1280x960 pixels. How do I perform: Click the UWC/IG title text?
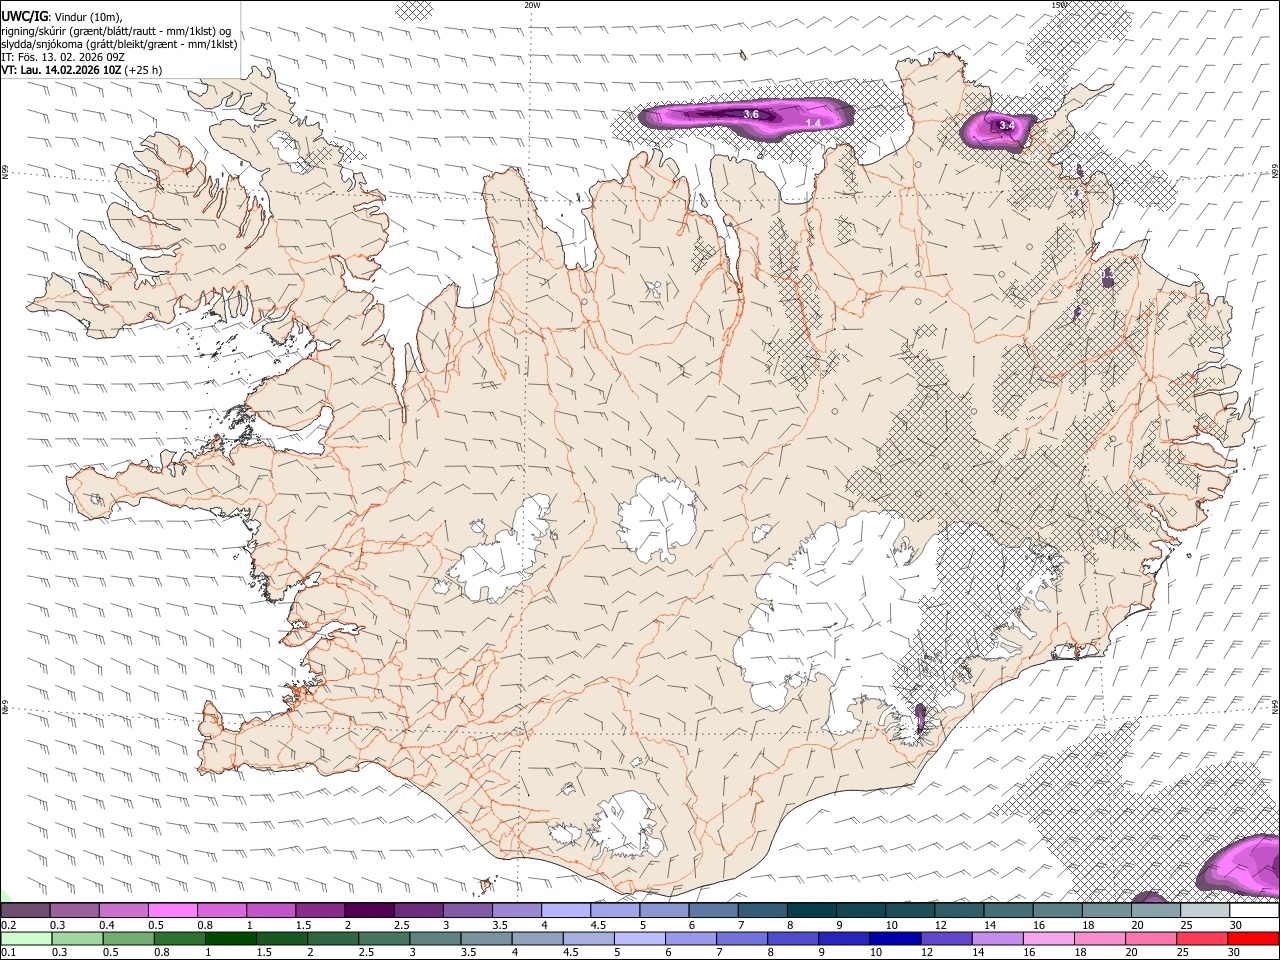point(24,16)
